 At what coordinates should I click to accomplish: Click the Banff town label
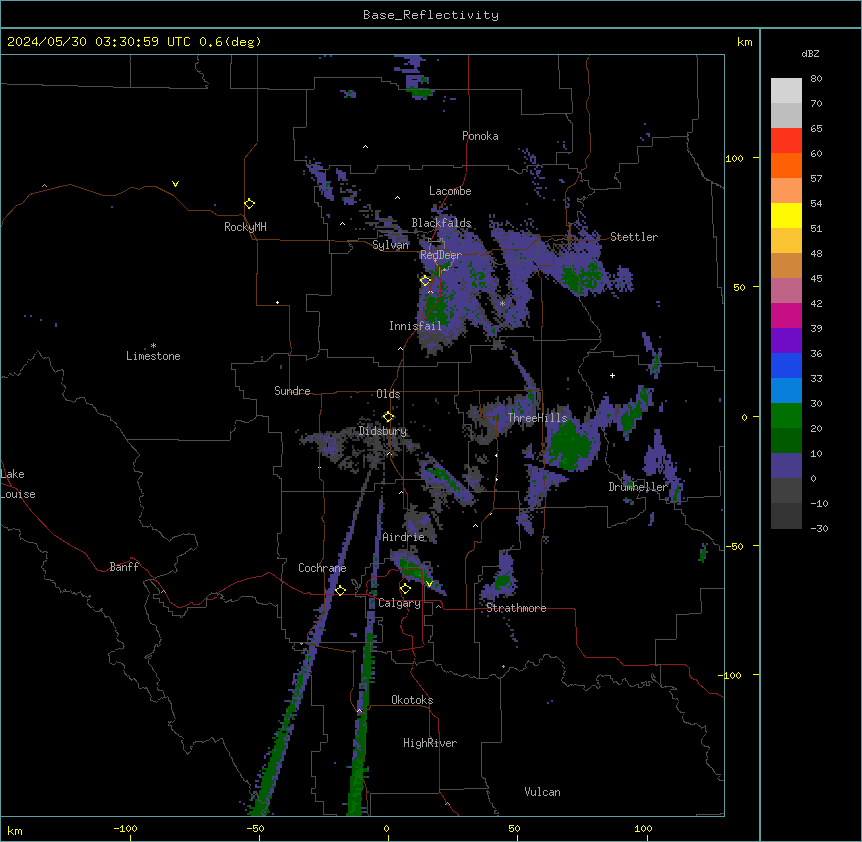tap(124, 567)
